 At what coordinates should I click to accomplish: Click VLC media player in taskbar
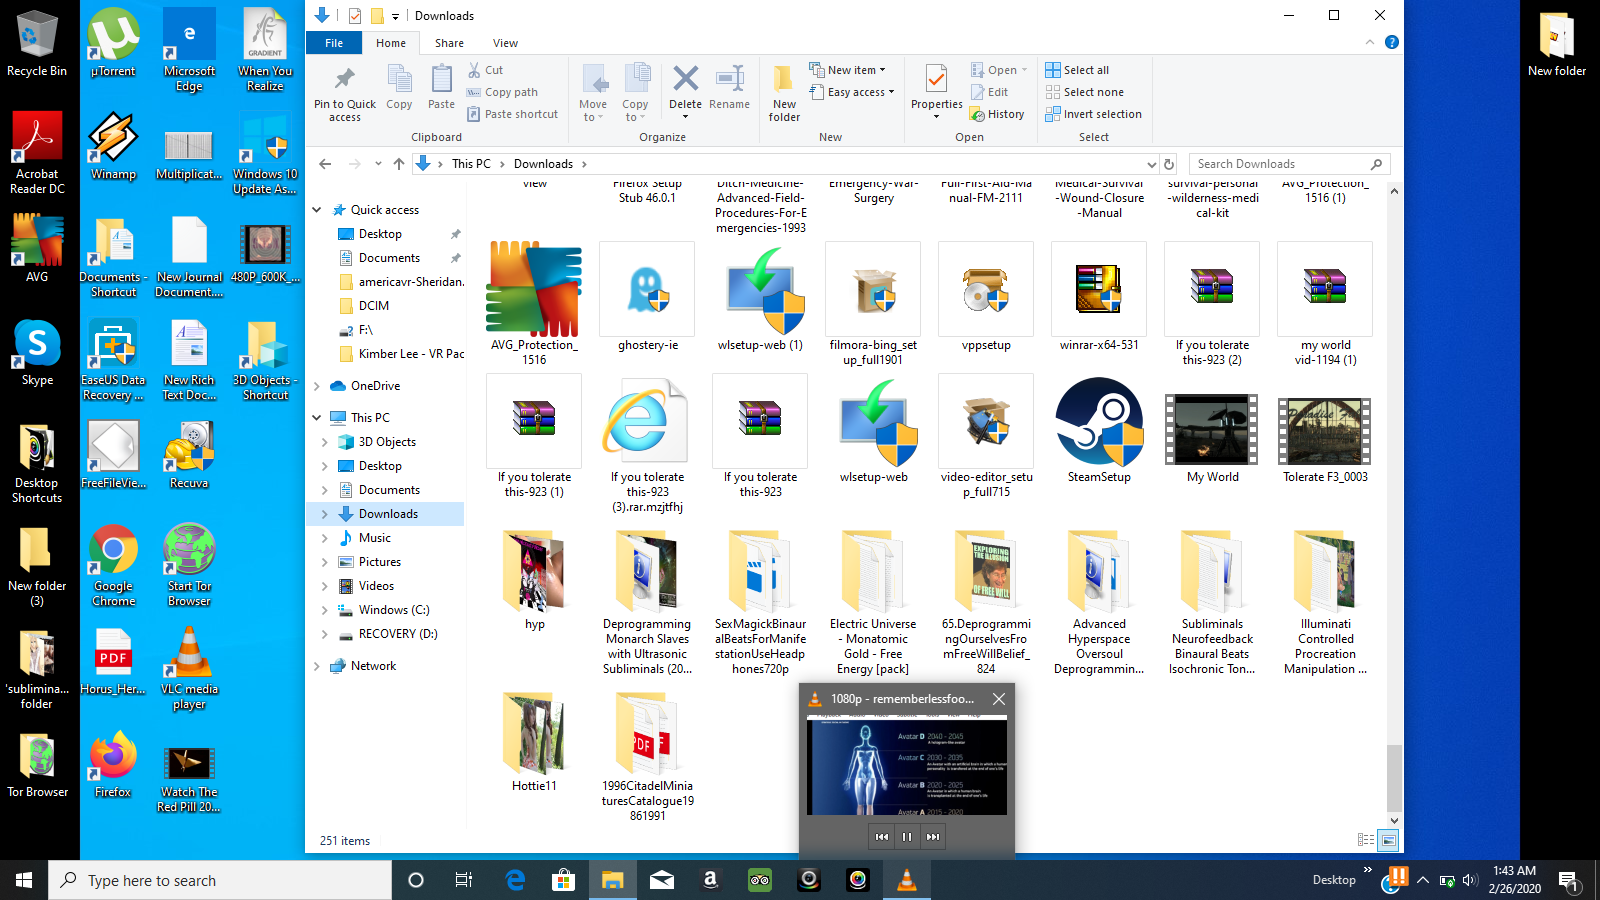906,880
